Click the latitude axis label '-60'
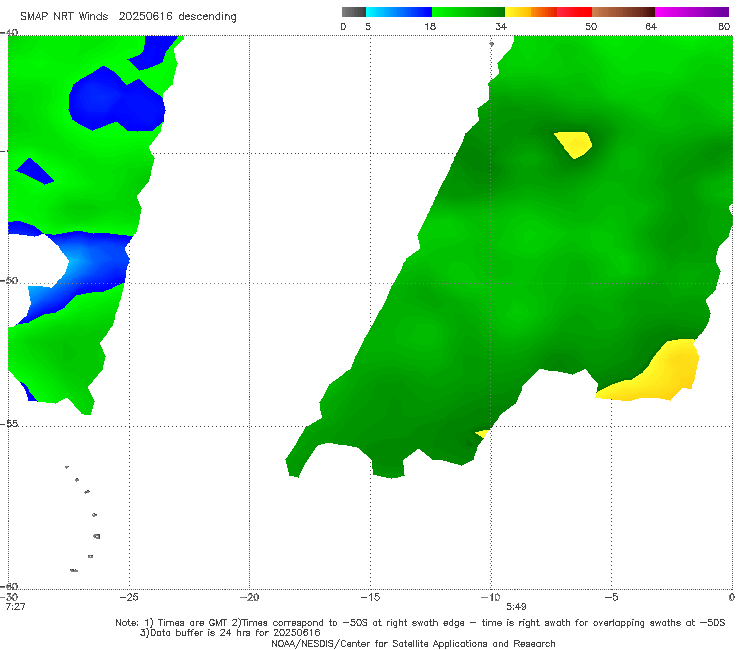The height and width of the screenshot is (650, 740). tap(9, 586)
